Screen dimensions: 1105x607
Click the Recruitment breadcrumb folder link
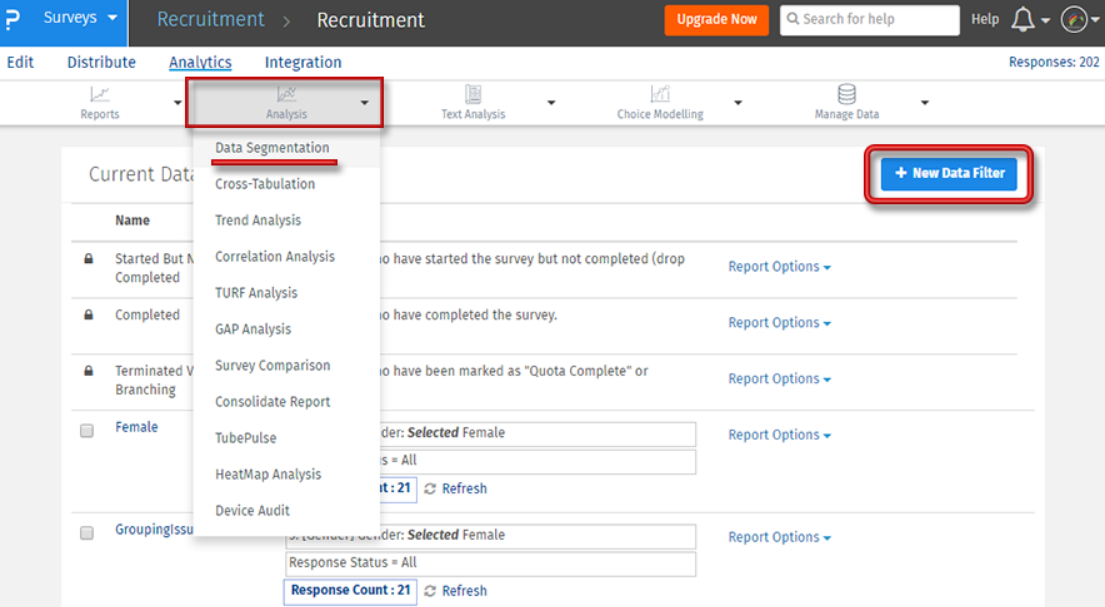click(210, 20)
